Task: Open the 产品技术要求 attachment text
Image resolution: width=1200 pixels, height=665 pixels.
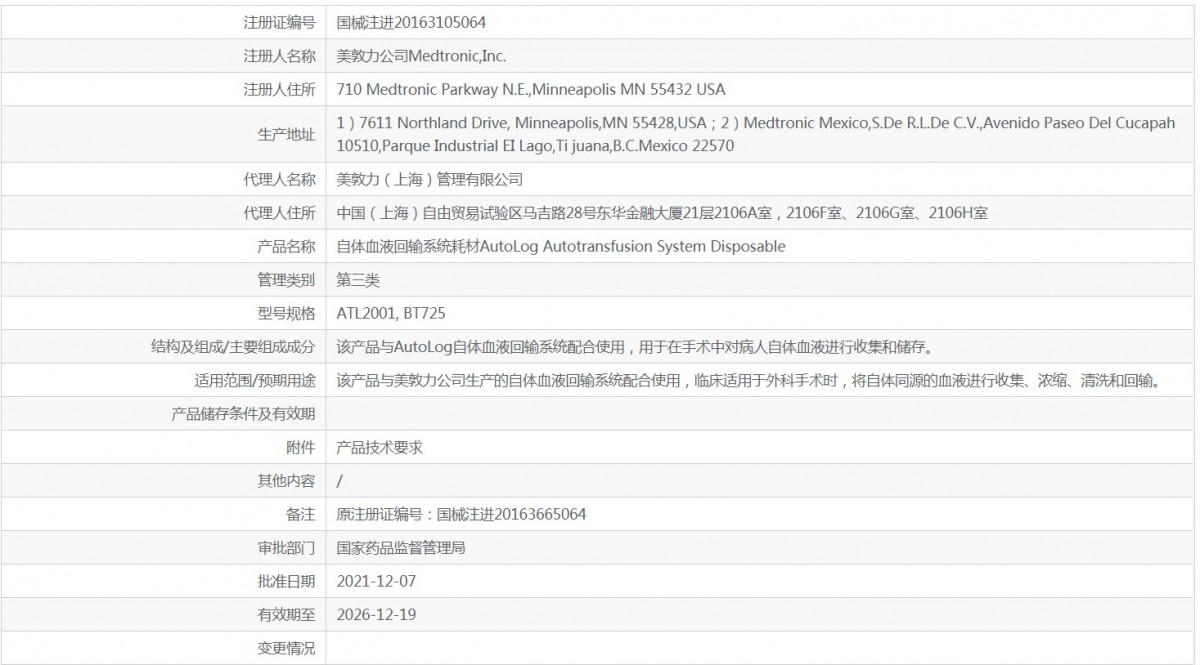Action: point(380,448)
